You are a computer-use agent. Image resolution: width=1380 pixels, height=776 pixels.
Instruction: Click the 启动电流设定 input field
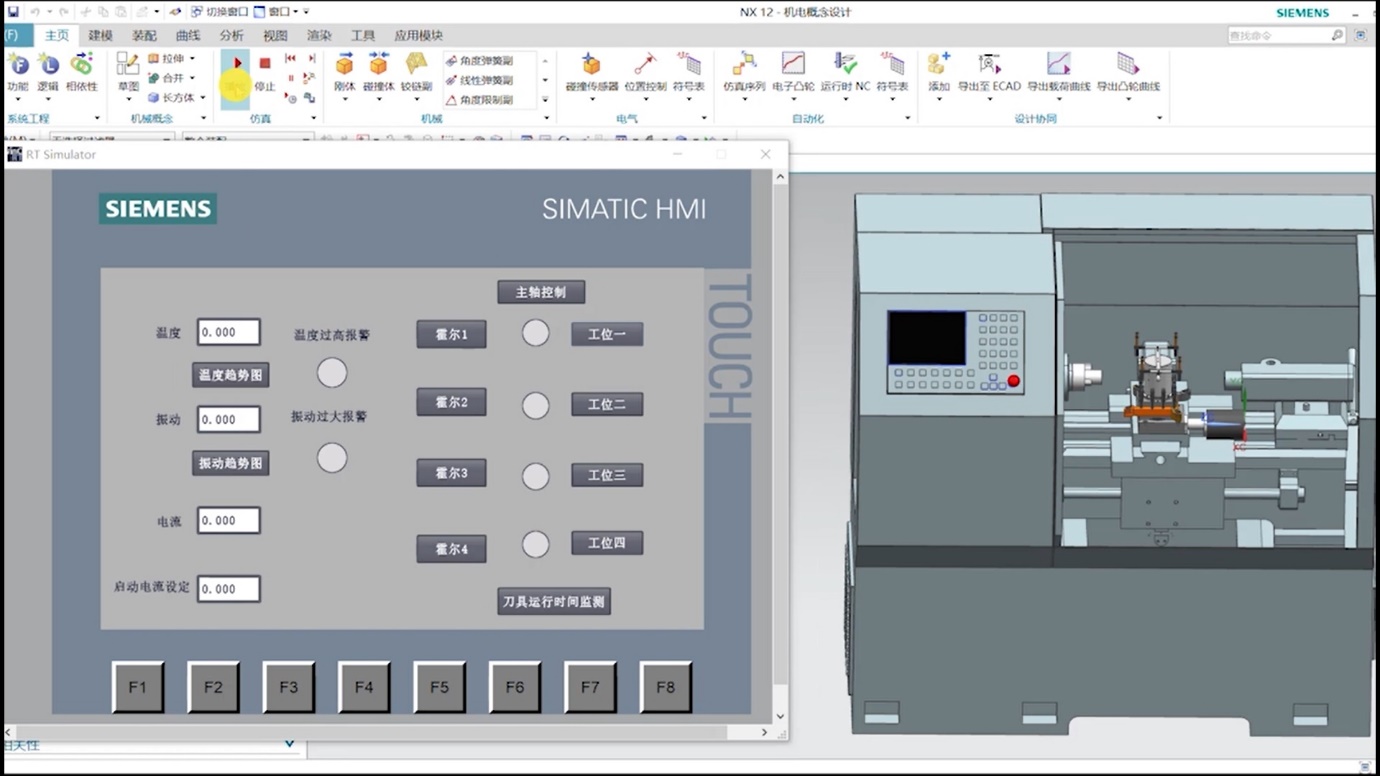[x=228, y=589]
